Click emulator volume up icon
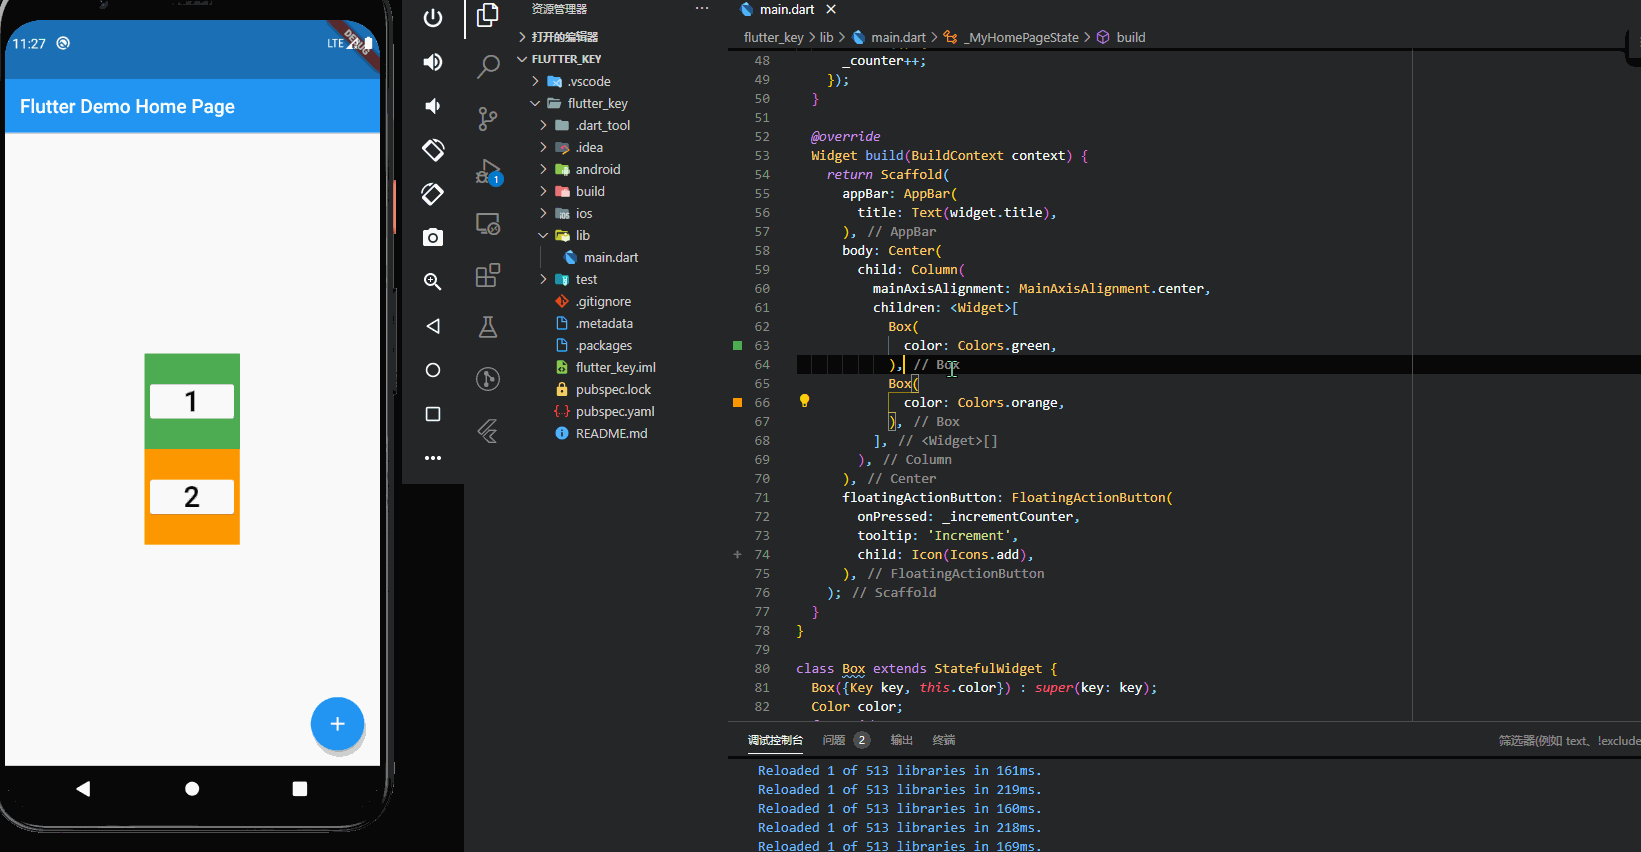Screen dimensions: 1641x852 click(x=432, y=62)
